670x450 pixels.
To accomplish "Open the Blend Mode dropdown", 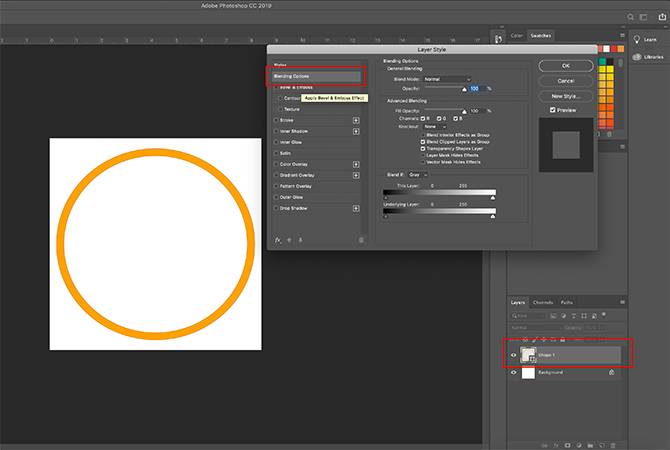I will tap(447, 79).
